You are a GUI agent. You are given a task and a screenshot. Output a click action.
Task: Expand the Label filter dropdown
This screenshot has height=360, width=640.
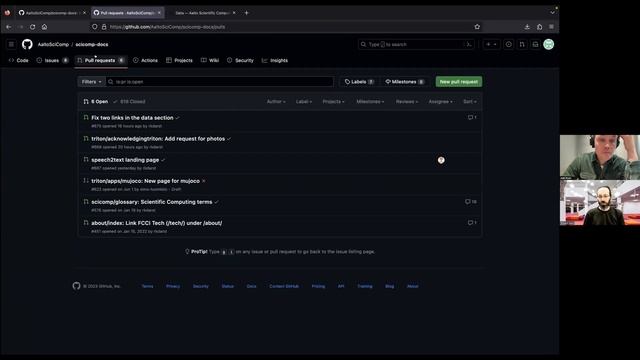[x=304, y=102]
